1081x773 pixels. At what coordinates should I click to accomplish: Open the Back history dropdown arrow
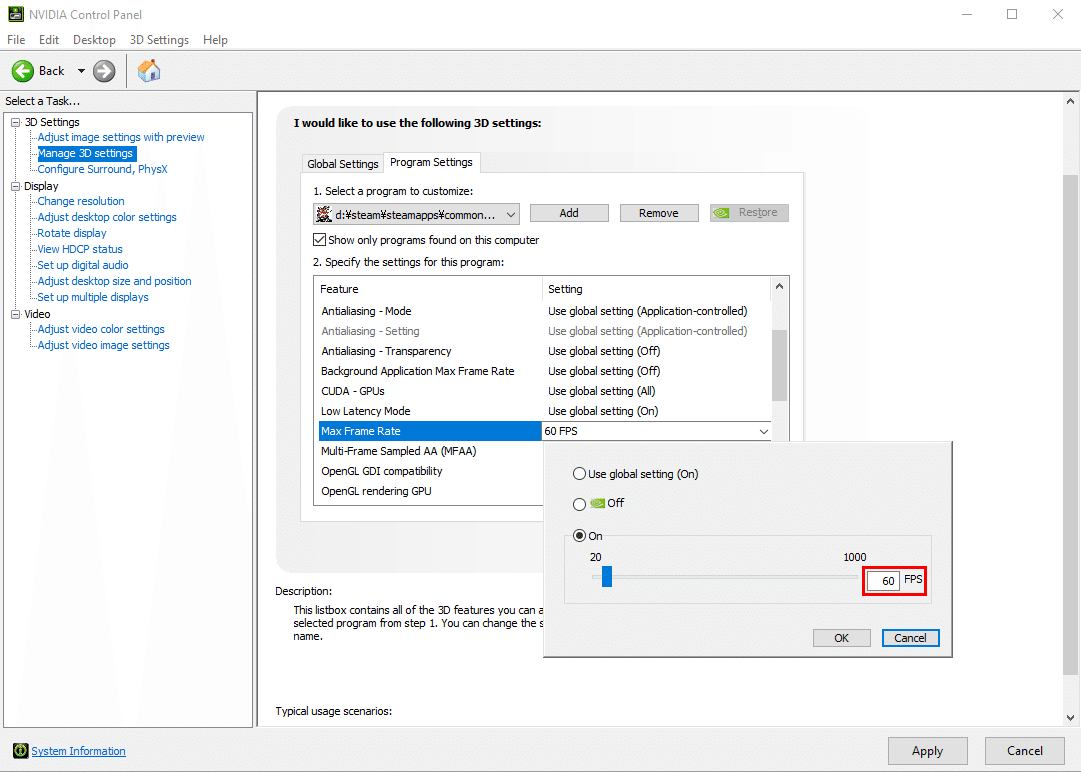coord(81,70)
